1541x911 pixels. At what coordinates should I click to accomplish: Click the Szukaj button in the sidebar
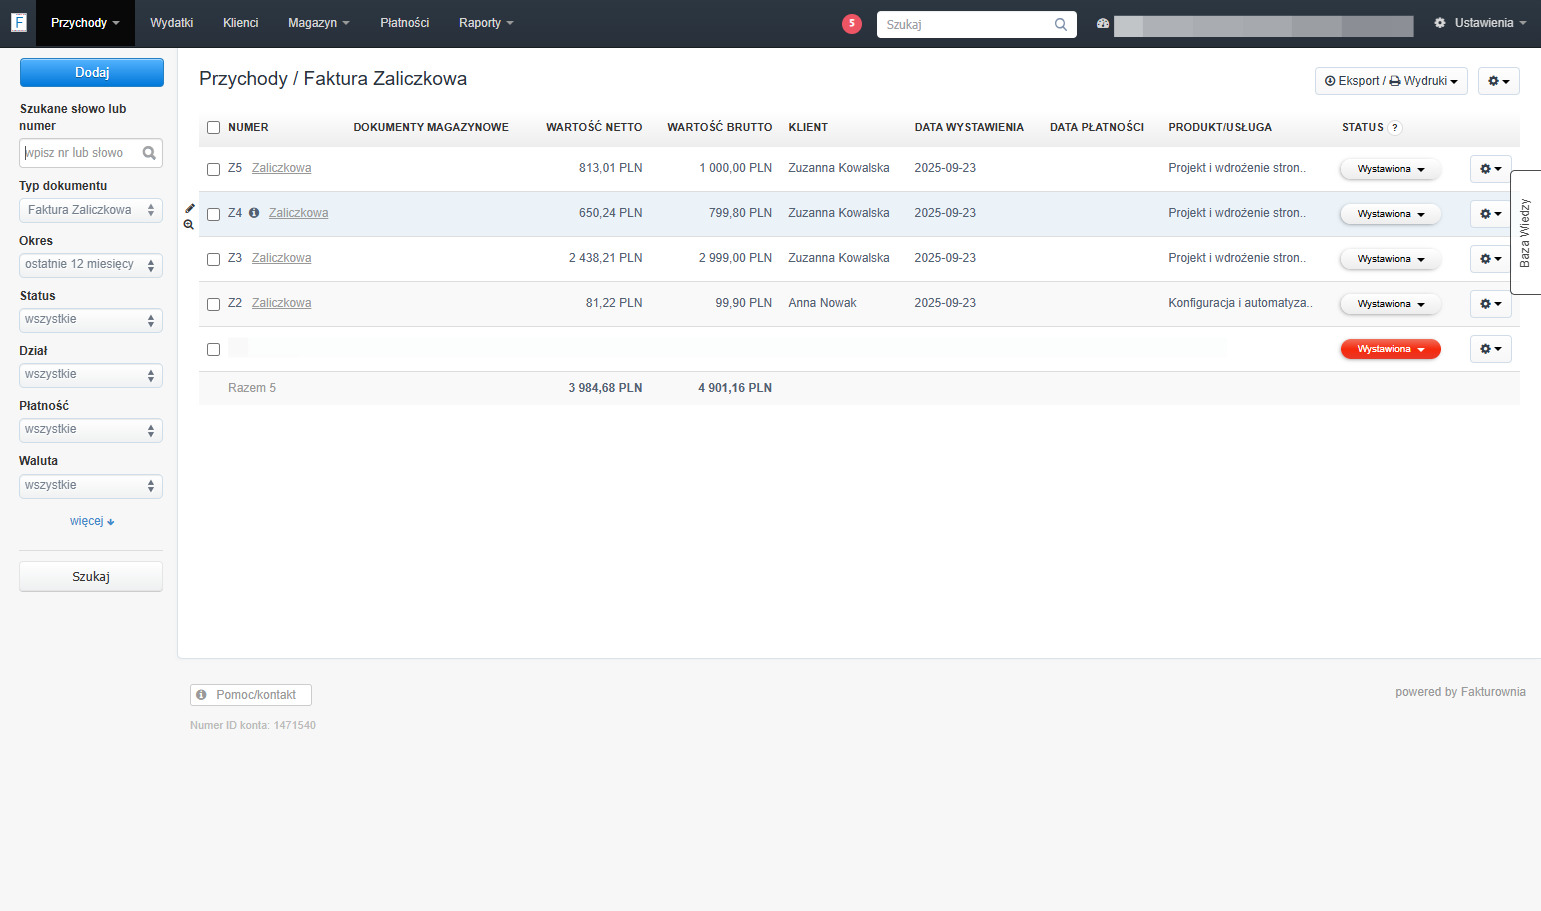point(91,577)
